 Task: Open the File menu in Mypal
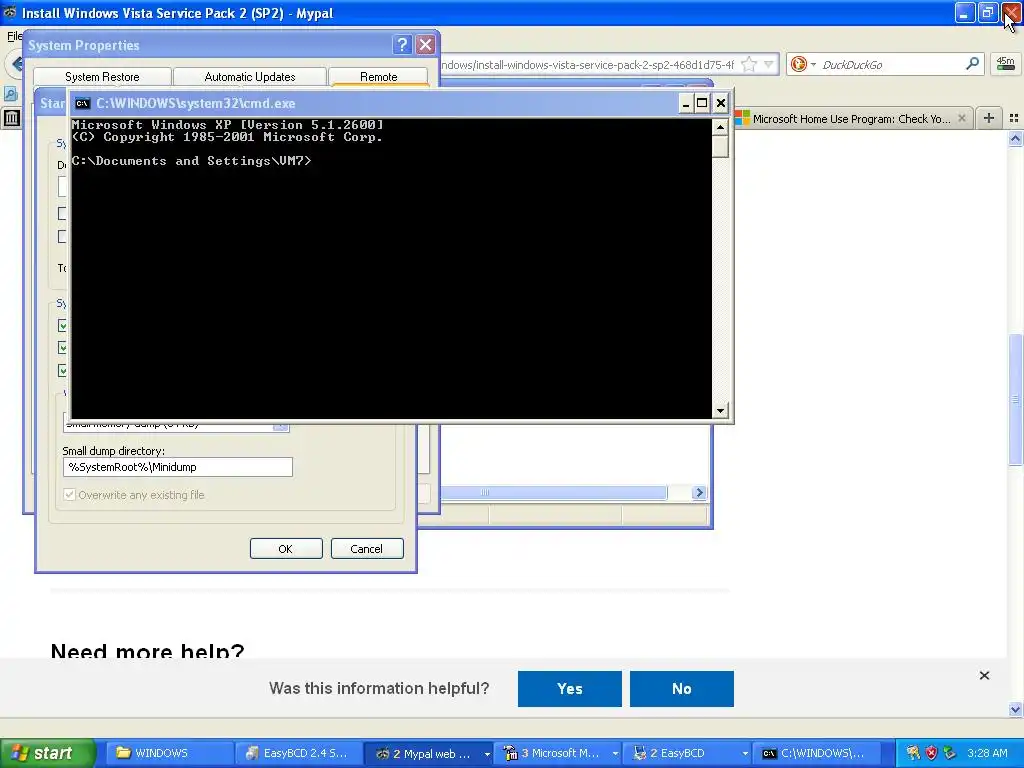click(14, 36)
